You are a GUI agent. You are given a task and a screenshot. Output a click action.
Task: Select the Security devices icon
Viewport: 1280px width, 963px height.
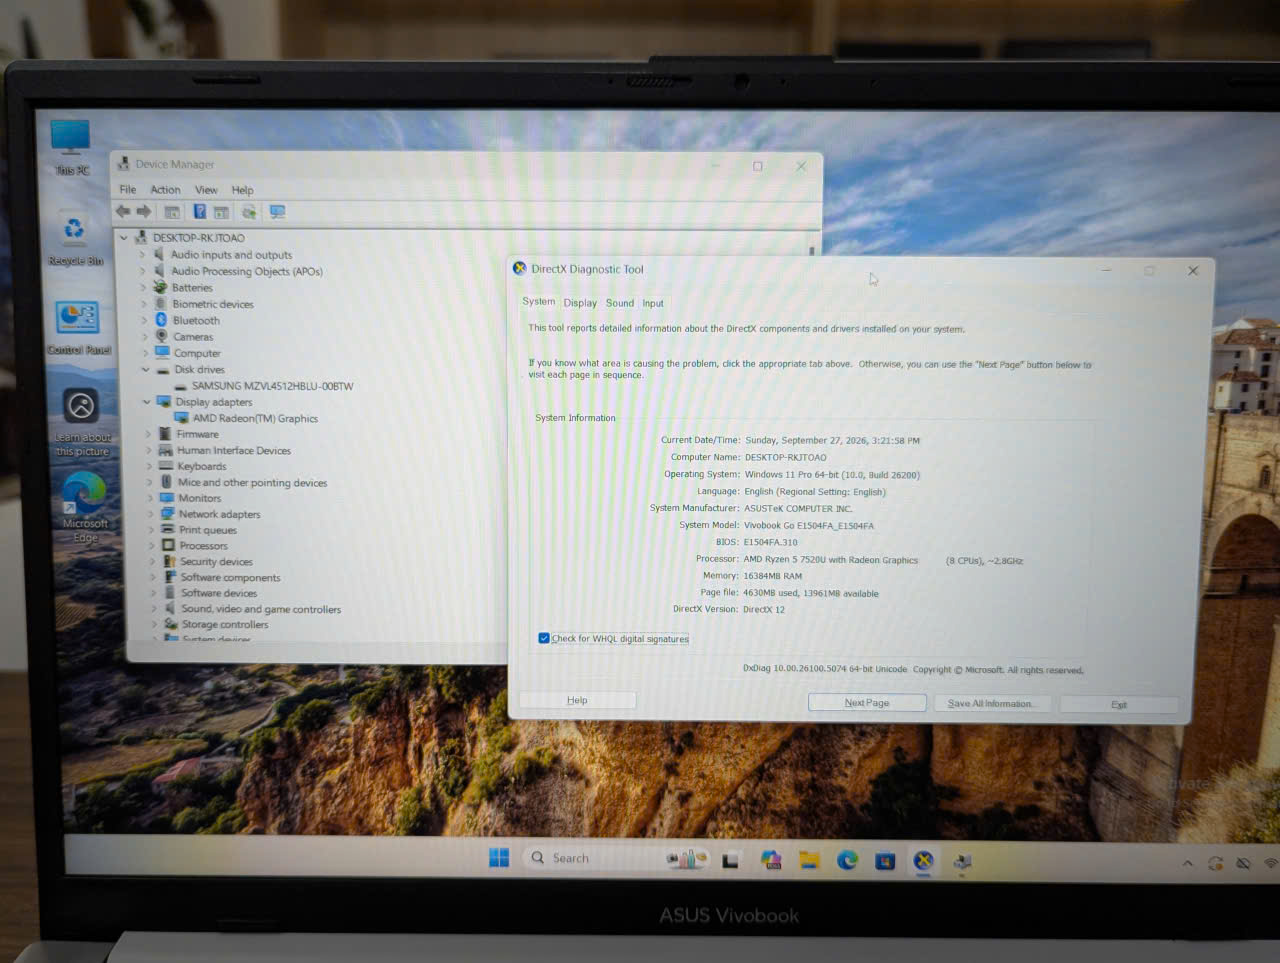pos(170,561)
